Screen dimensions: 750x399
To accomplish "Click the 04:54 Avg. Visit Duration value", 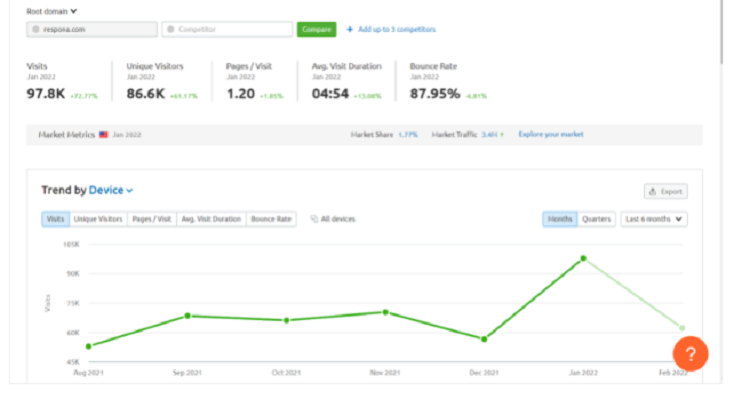I will 330,93.
